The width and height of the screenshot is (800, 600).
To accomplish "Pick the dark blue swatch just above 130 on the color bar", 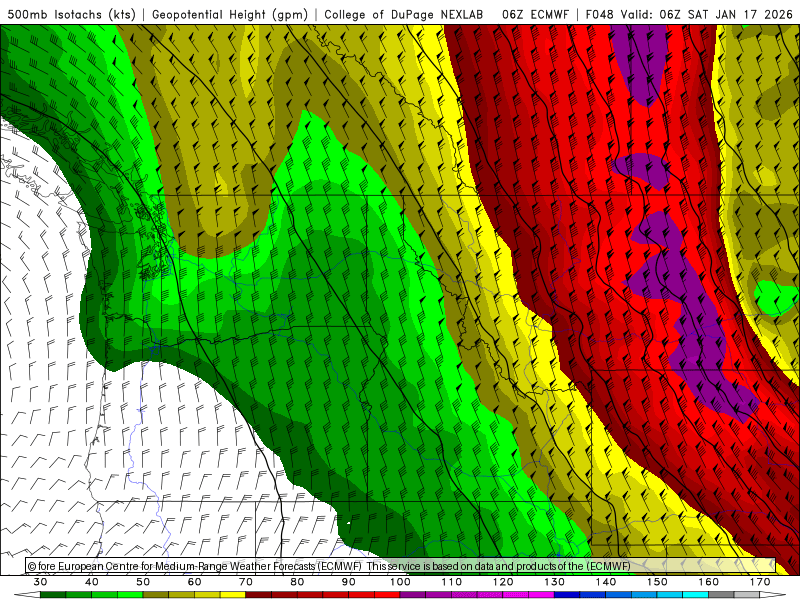I will pos(567,595).
